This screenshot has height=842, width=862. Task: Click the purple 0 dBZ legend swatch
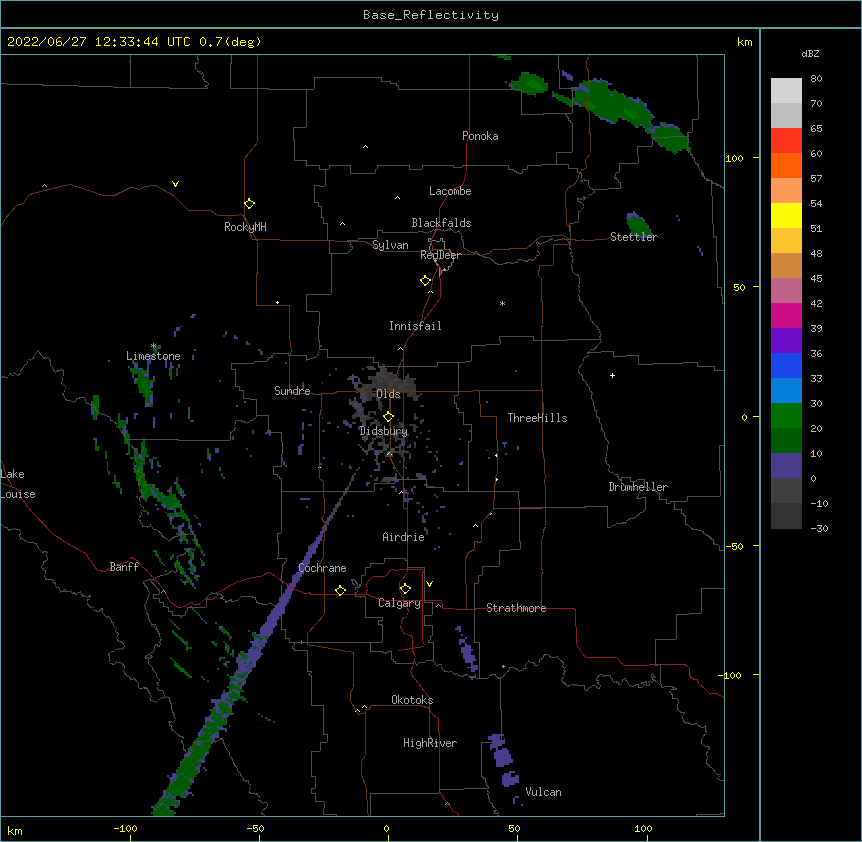[786, 466]
